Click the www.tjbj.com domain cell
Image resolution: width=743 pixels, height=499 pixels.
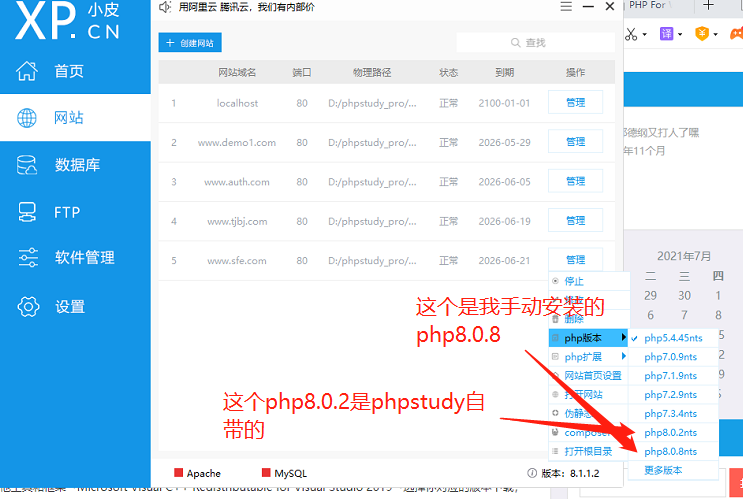[237, 221]
